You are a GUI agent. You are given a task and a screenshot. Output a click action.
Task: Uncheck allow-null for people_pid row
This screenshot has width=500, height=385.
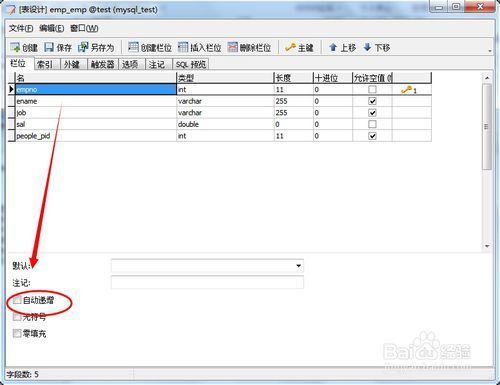pos(372,136)
